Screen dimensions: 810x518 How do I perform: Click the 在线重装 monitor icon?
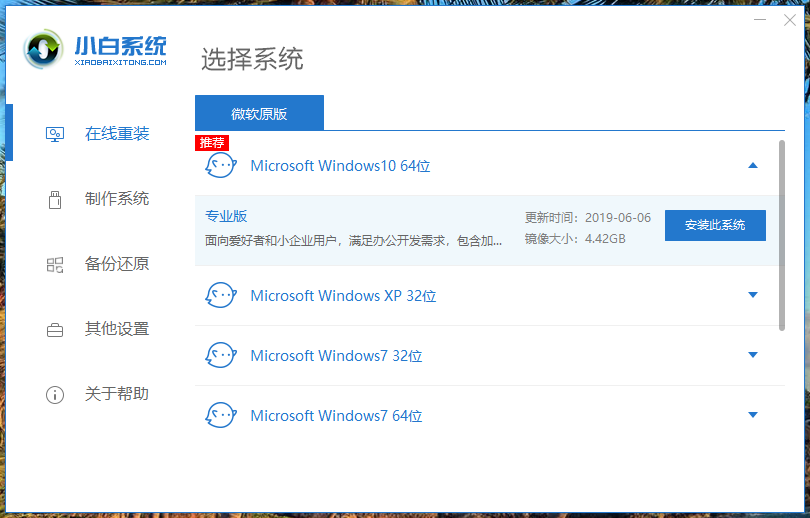point(55,134)
